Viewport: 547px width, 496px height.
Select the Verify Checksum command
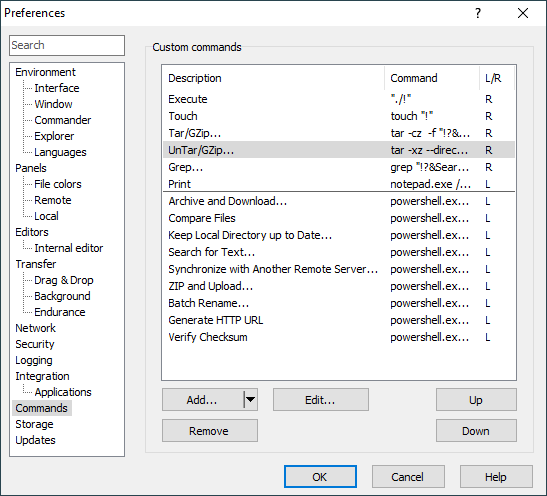coord(339,337)
